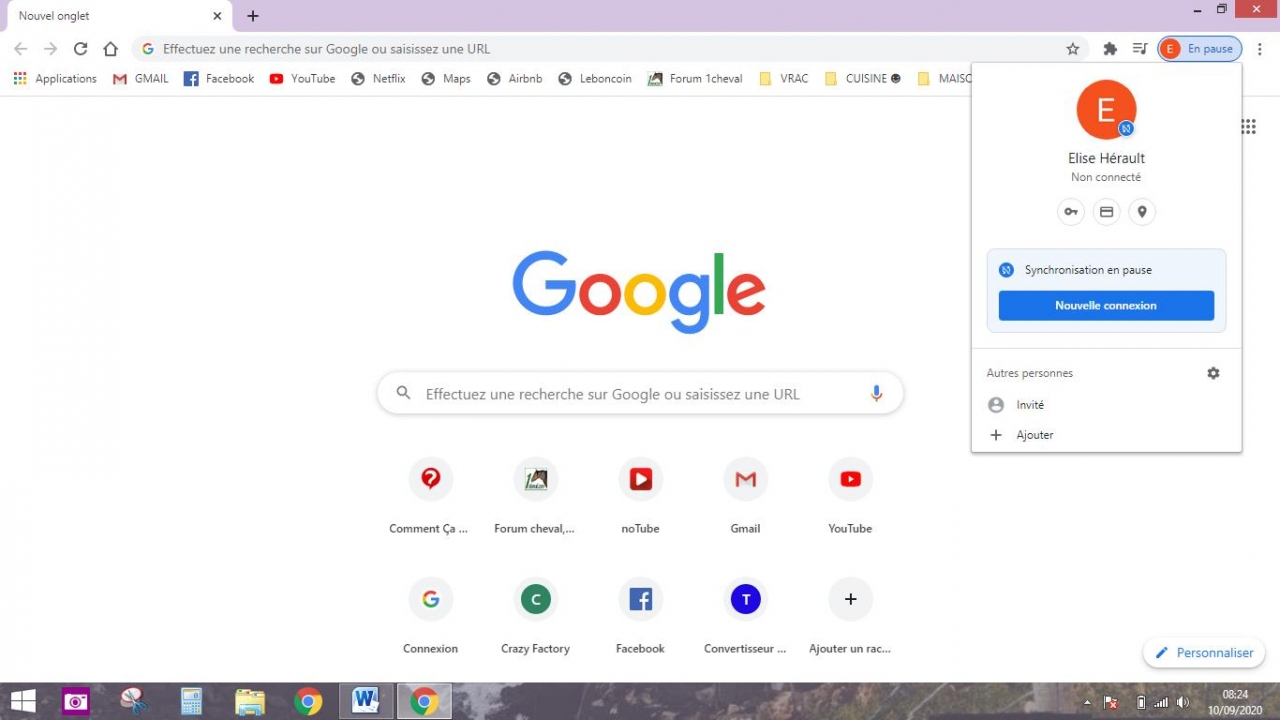Click the voice search microphone icon
The width and height of the screenshot is (1280, 720).
pos(876,394)
